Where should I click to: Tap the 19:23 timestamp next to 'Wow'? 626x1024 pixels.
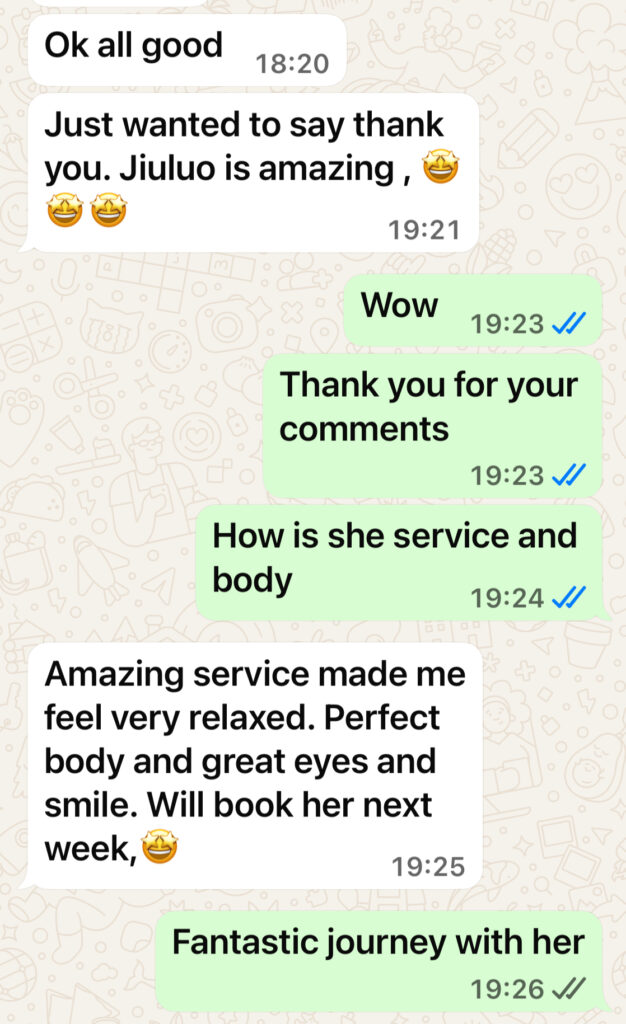[x=507, y=323]
